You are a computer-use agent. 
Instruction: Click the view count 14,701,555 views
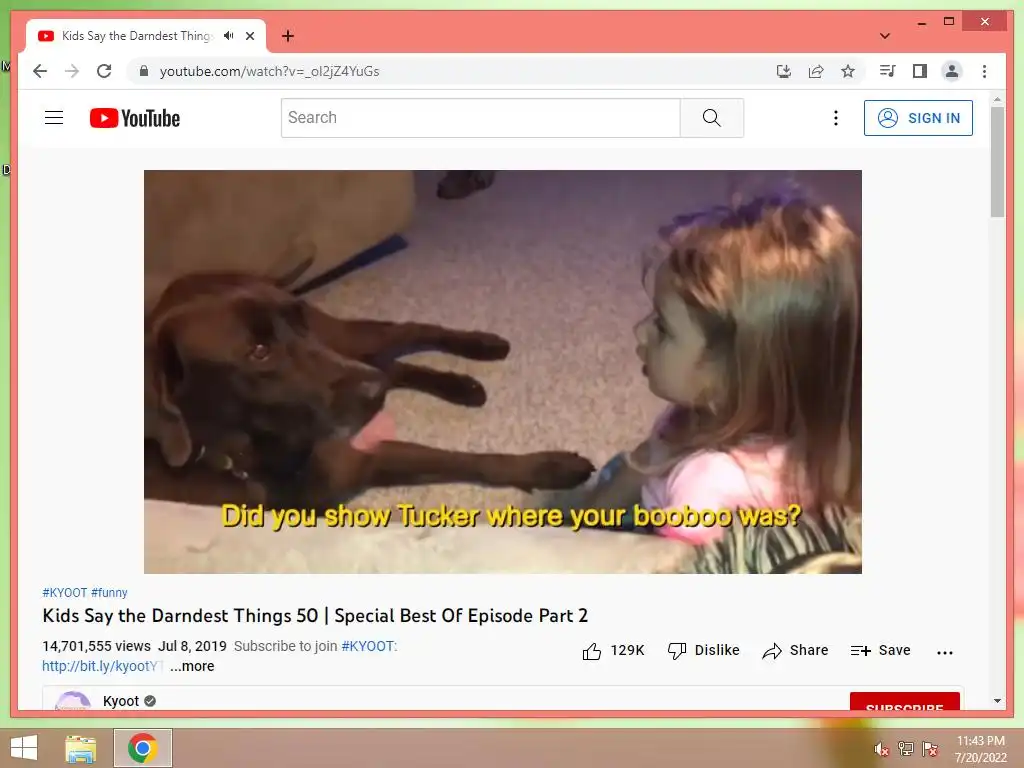[x=97, y=647]
